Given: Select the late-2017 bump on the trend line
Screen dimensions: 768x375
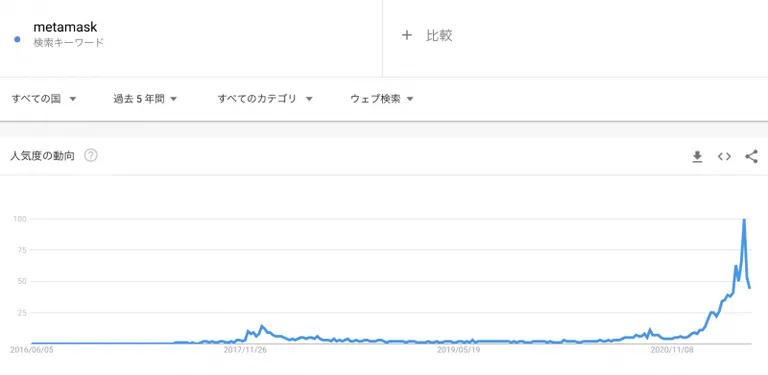Looking at the screenshot, I should (262, 326).
